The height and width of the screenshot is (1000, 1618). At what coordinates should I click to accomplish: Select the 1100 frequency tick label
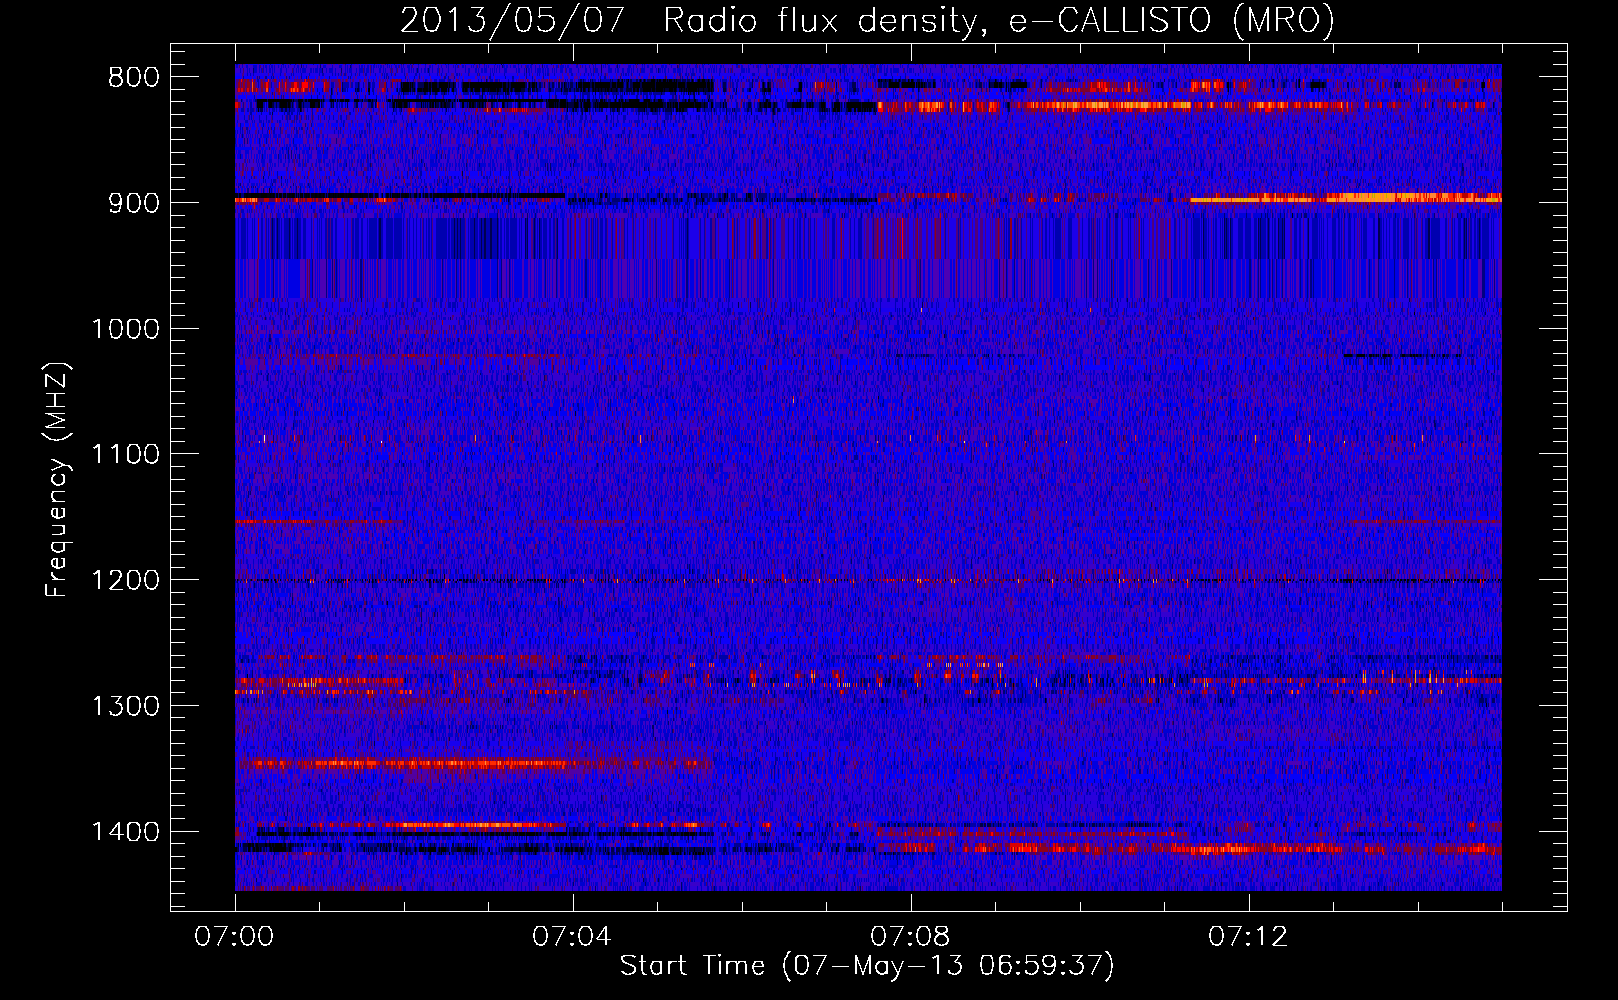[x=125, y=455]
